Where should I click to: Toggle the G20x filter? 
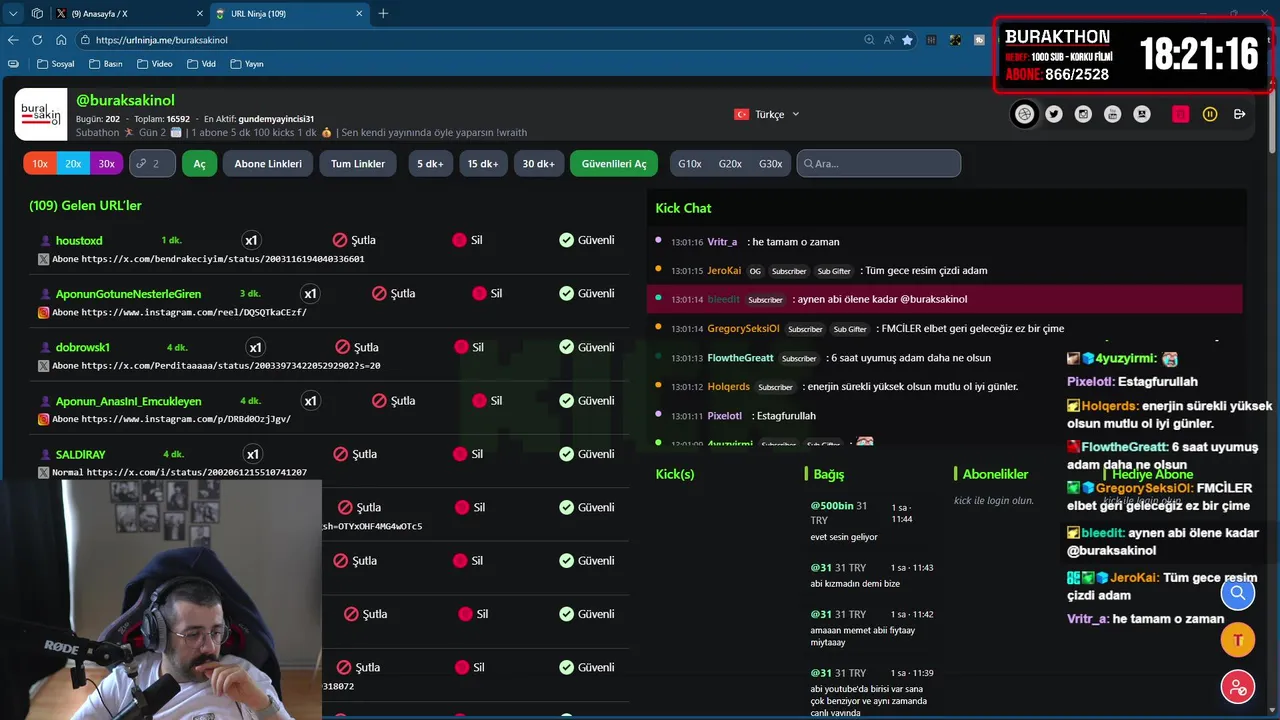point(730,163)
